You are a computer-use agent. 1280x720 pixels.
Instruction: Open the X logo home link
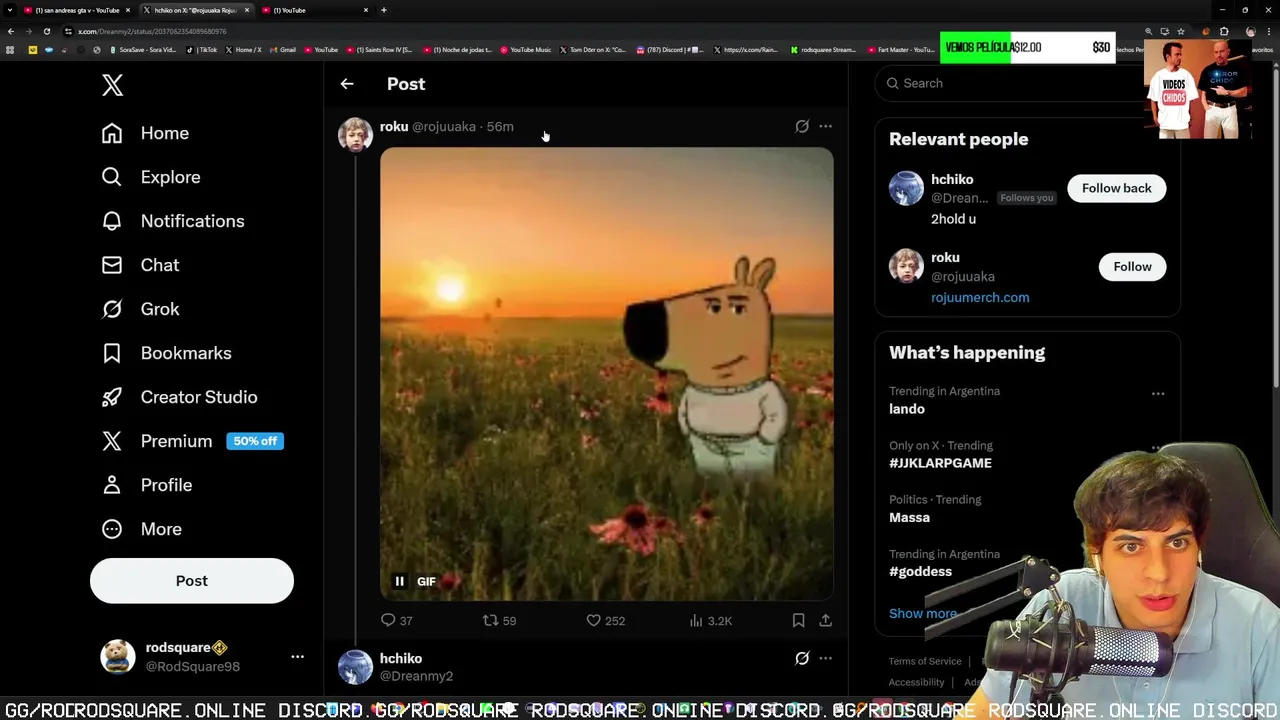click(x=112, y=85)
